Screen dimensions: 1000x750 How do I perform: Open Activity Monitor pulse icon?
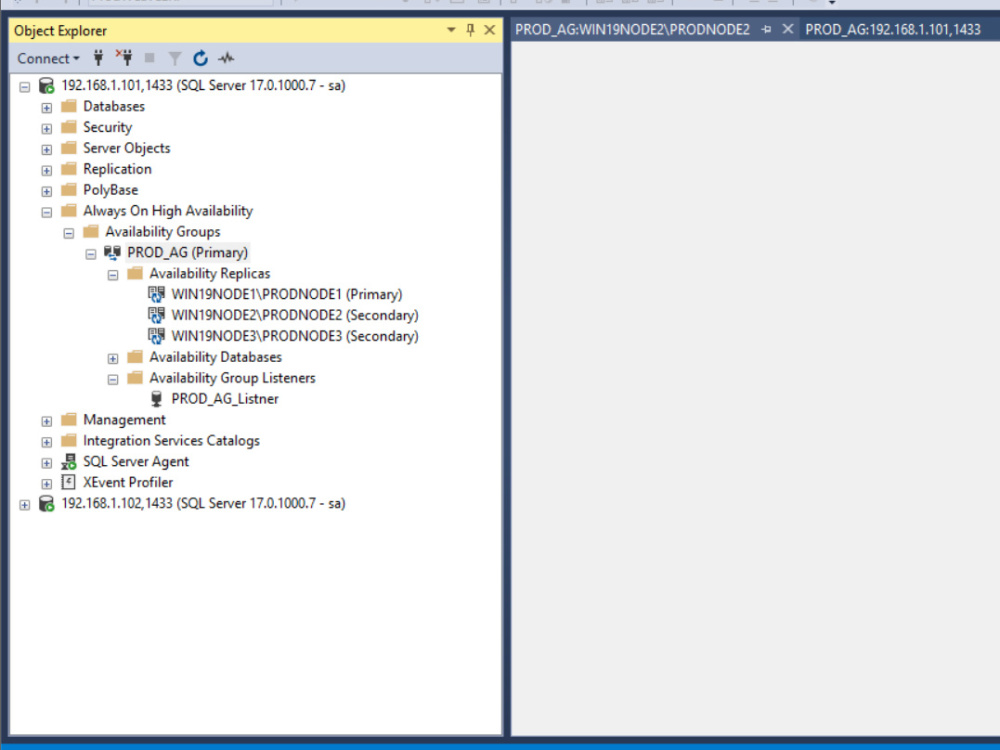coord(226,59)
